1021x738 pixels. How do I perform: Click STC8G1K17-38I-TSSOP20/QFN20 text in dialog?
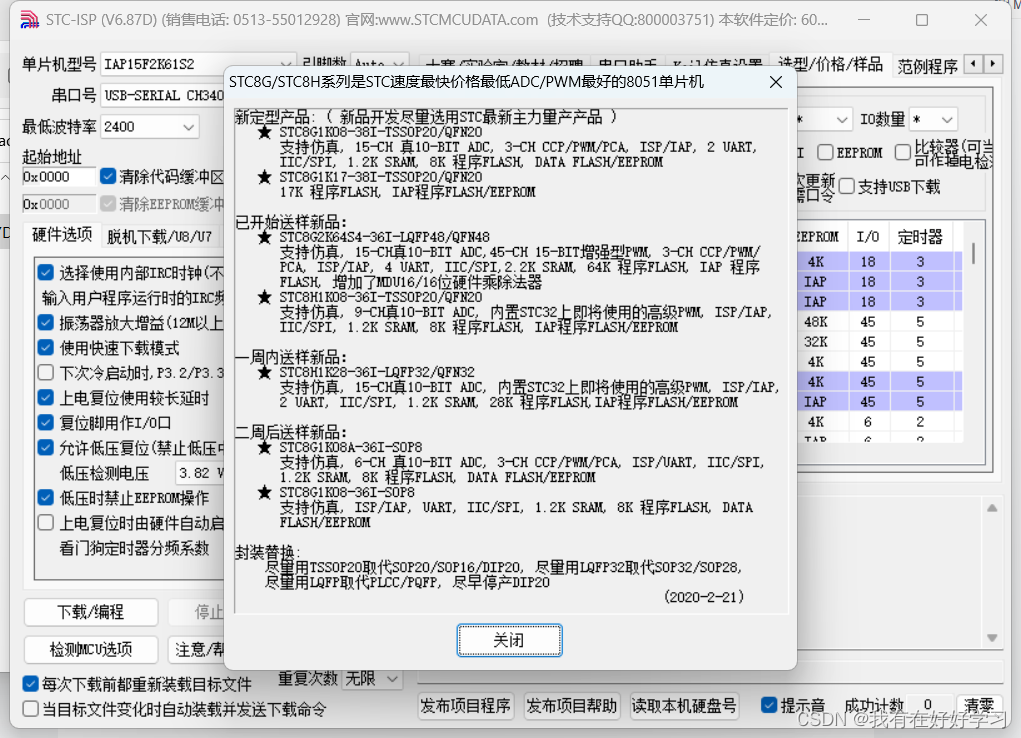click(x=381, y=177)
